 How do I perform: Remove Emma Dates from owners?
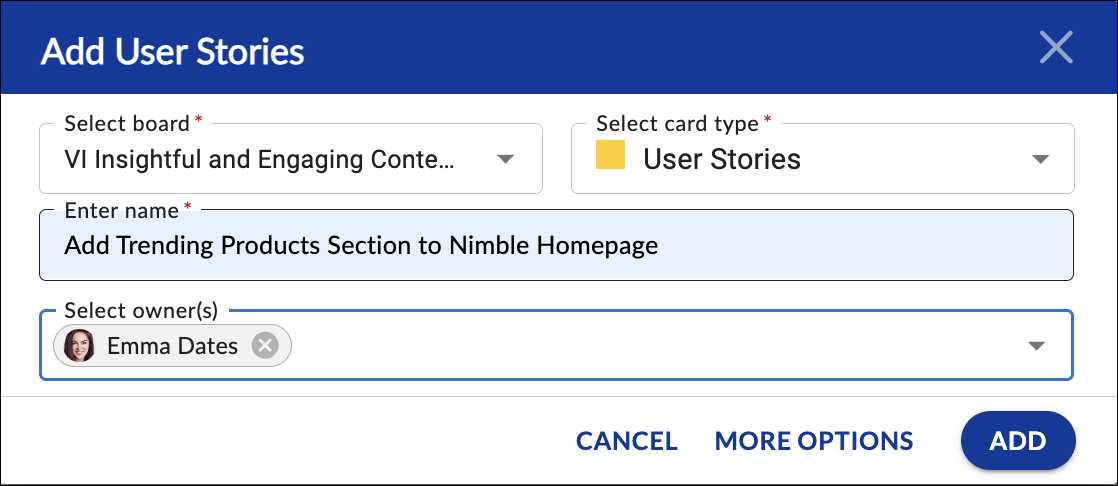(265, 346)
